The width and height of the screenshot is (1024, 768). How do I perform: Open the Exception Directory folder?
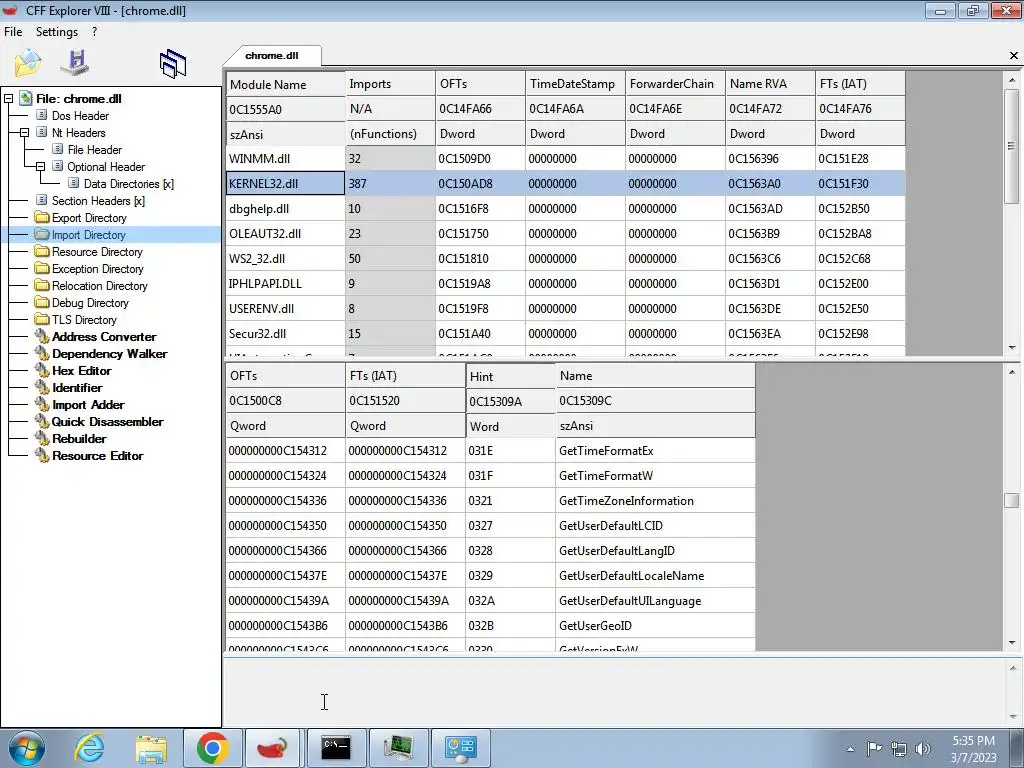[x=97, y=268]
